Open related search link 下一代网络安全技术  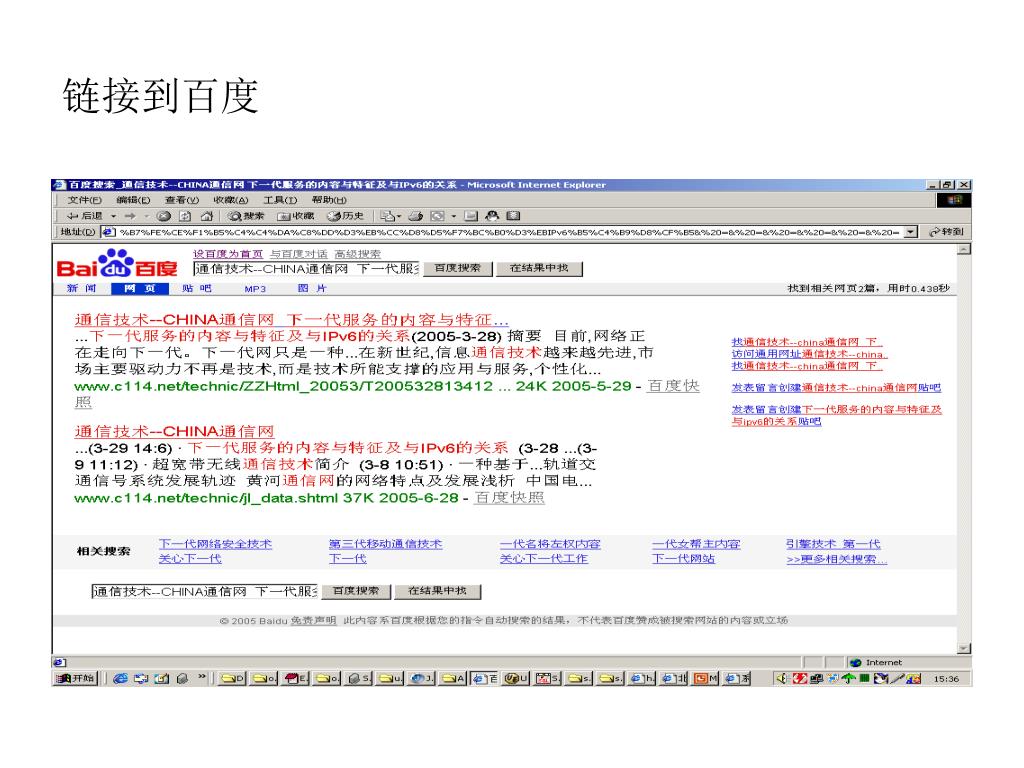pos(215,544)
